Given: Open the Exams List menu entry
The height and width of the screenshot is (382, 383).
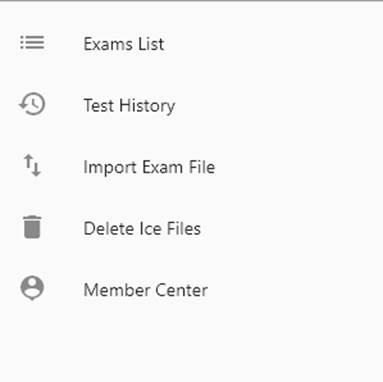Looking at the screenshot, I should [191, 44].
